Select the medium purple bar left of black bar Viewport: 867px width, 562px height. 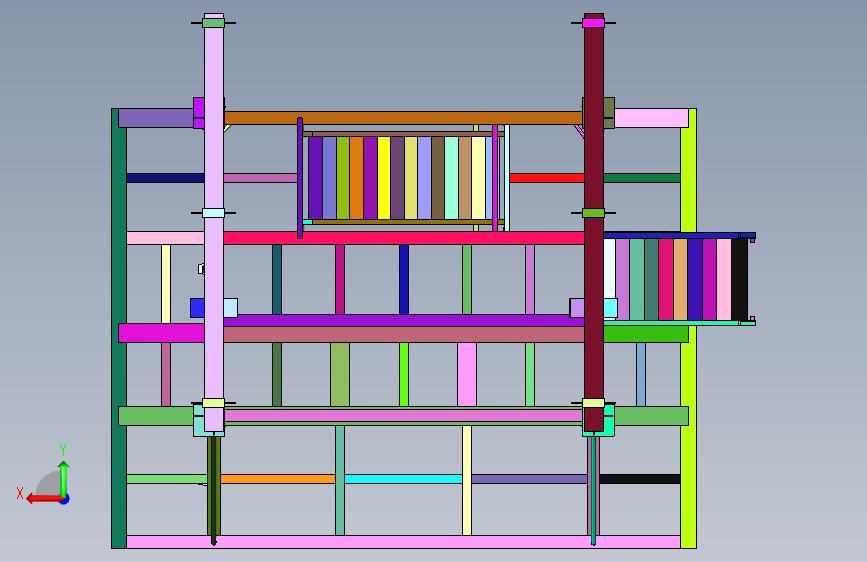(530, 479)
